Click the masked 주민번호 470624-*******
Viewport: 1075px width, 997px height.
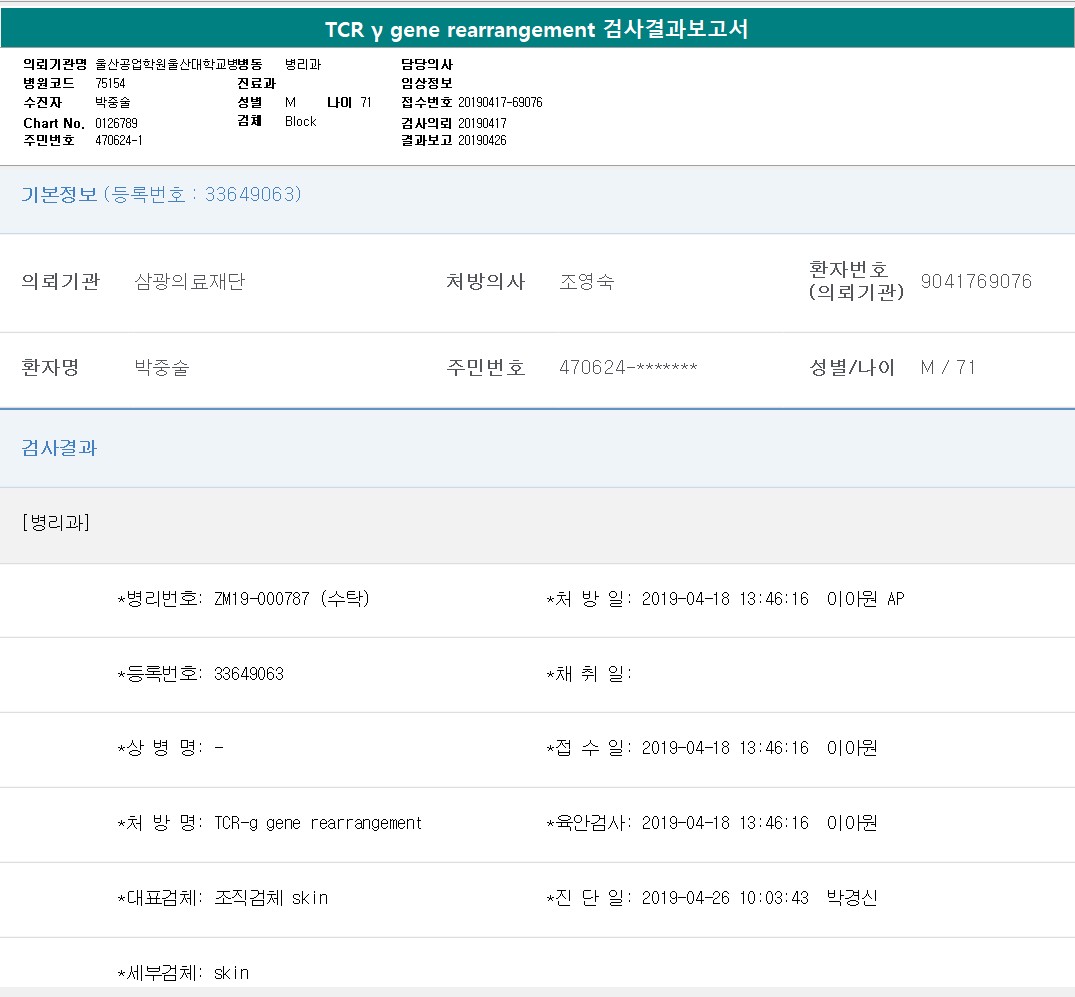628,368
